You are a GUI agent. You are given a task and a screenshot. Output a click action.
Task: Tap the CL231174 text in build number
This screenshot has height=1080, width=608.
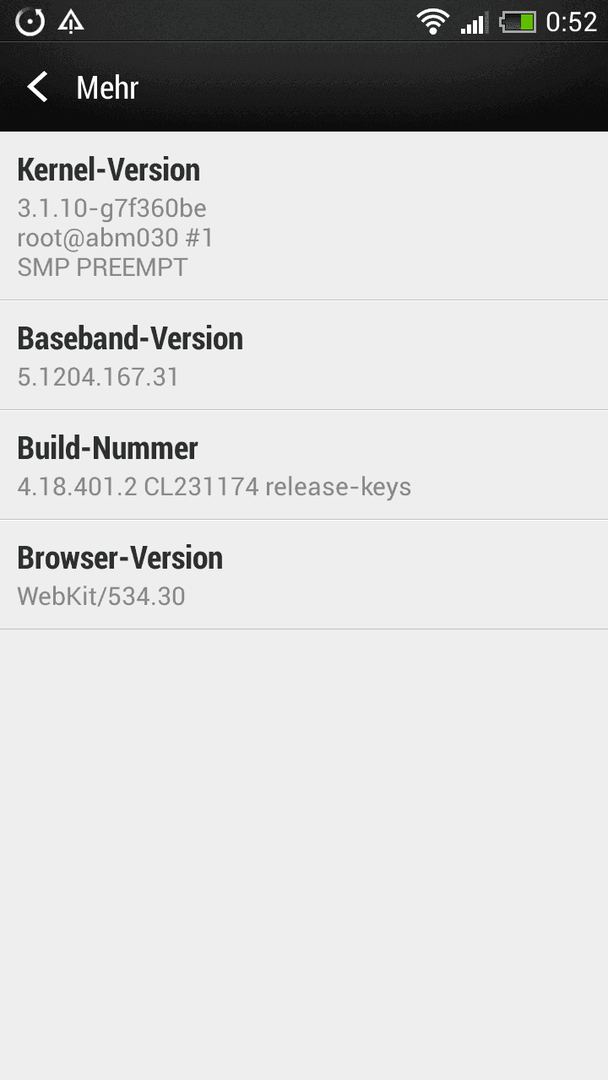pyautogui.click(x=201, y=486)
